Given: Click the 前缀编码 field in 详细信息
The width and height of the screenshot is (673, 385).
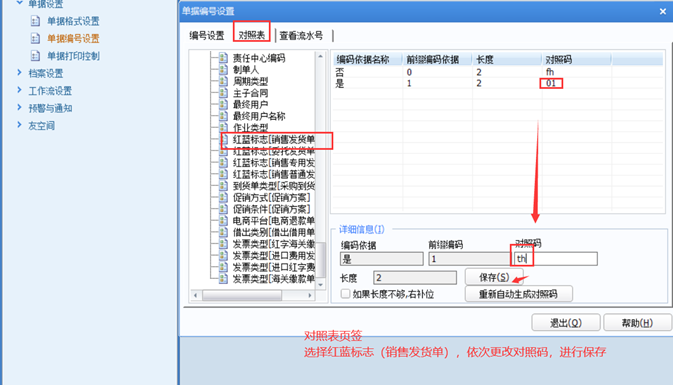Looking at the screenshot, I should pyautogui.click(x=470, y=258).
